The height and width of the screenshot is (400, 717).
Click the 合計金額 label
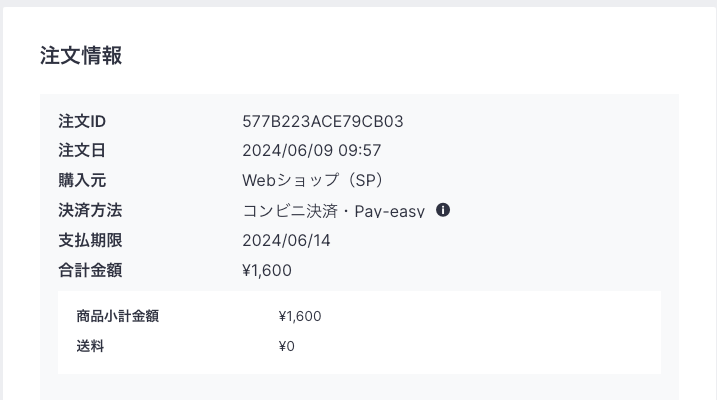[x=90, y=271]
